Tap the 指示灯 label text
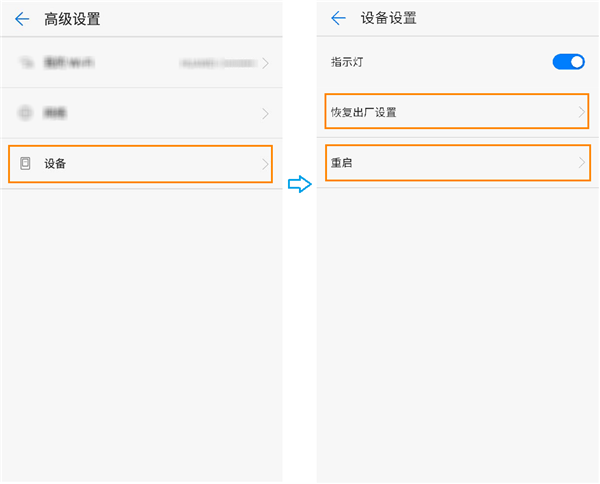Viewport: 600px width, 484px height. coord(347,62)
